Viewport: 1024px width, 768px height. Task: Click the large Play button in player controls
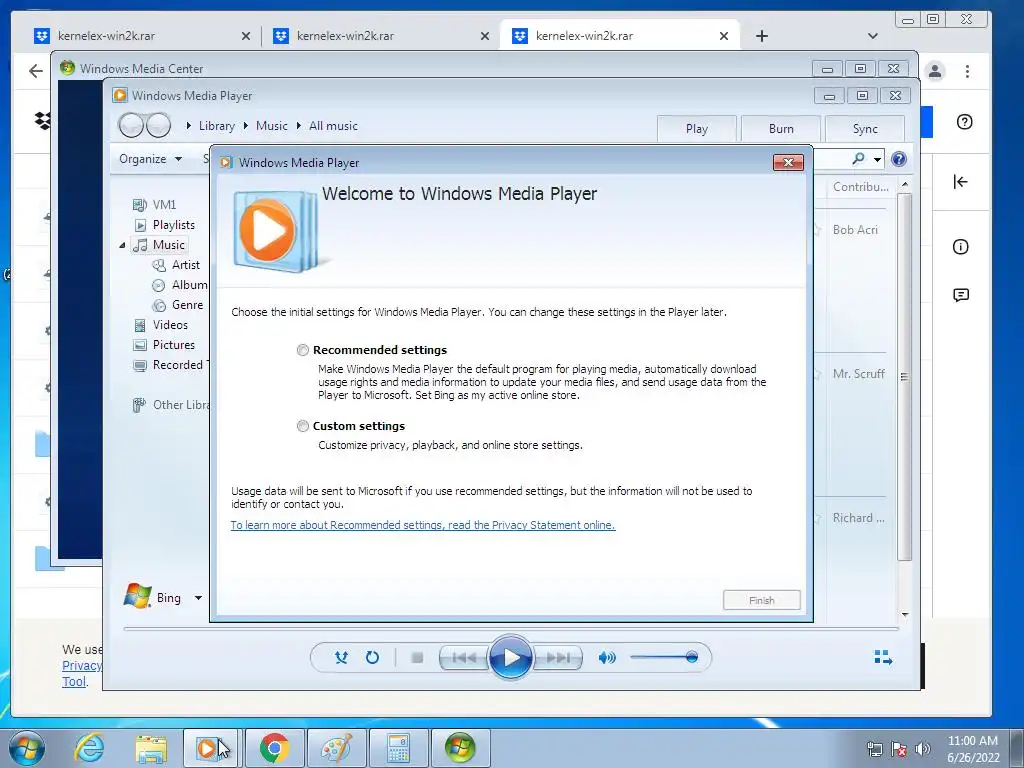[x=510, y=658]
